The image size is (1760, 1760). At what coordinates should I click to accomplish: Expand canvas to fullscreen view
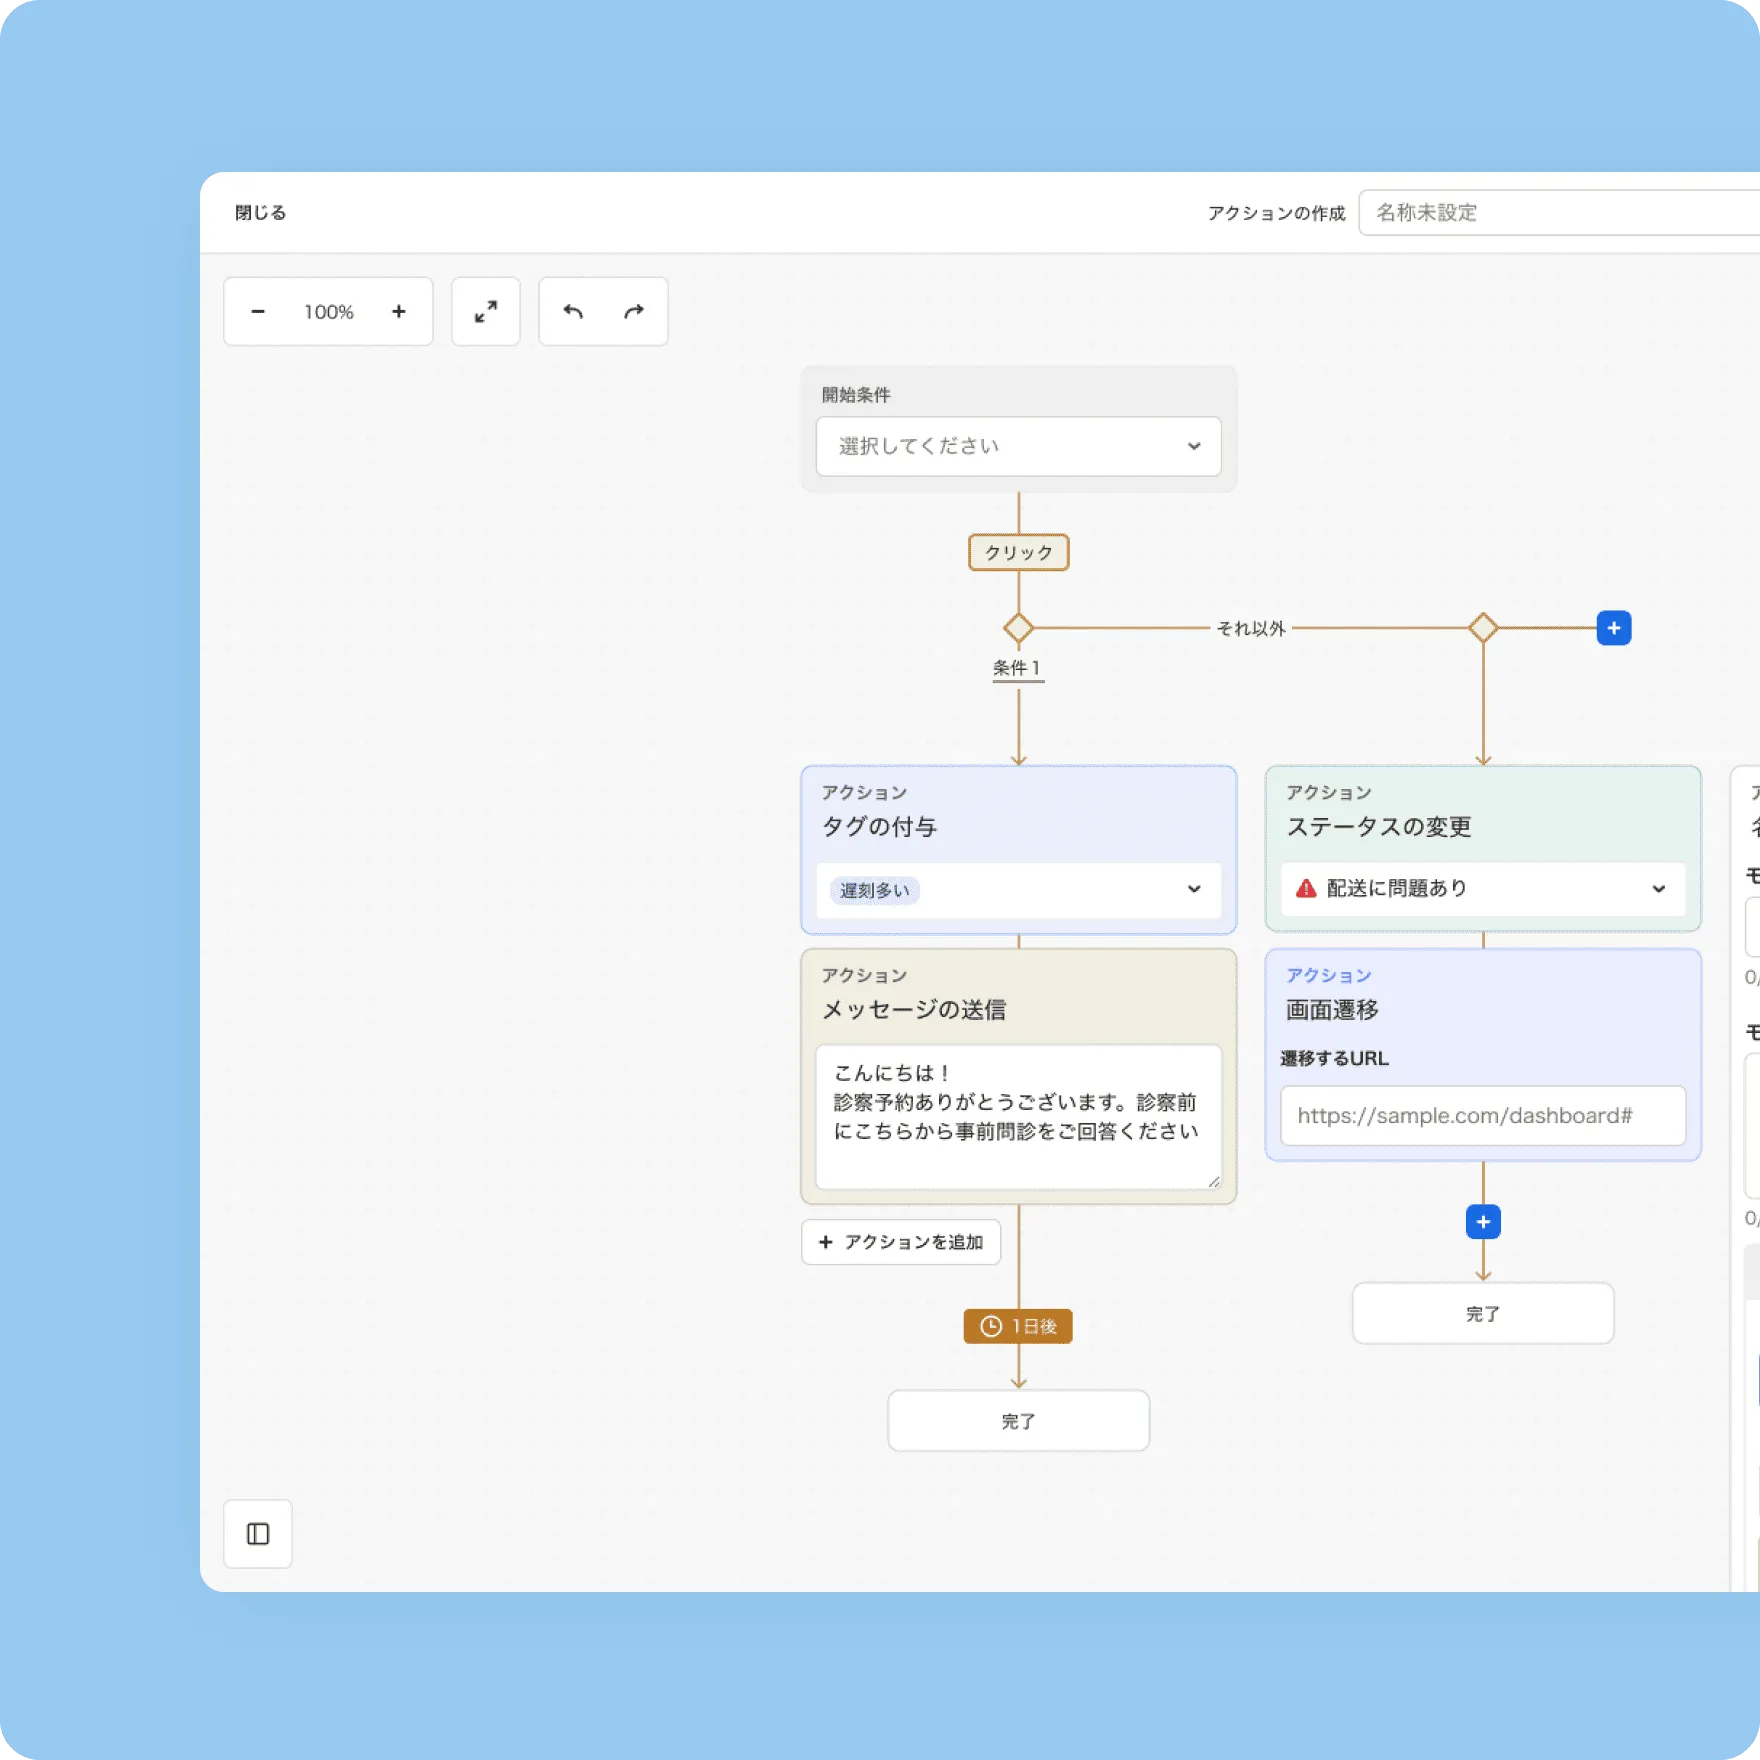pos(486,312)
